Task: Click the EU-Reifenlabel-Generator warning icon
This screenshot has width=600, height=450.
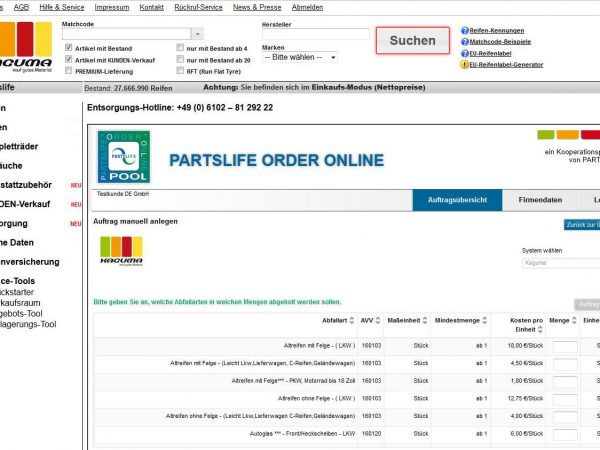Action: (465, 65)
